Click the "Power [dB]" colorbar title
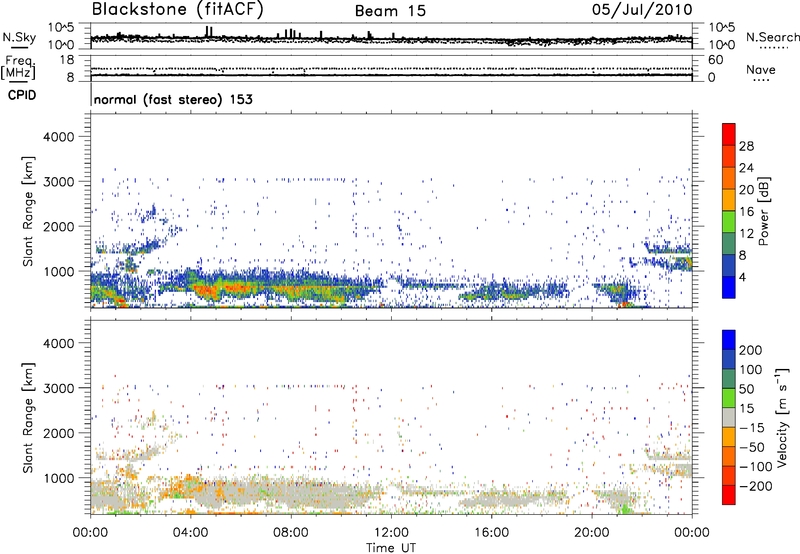Viewport: 800px width, 554px height. click(764, 212)
